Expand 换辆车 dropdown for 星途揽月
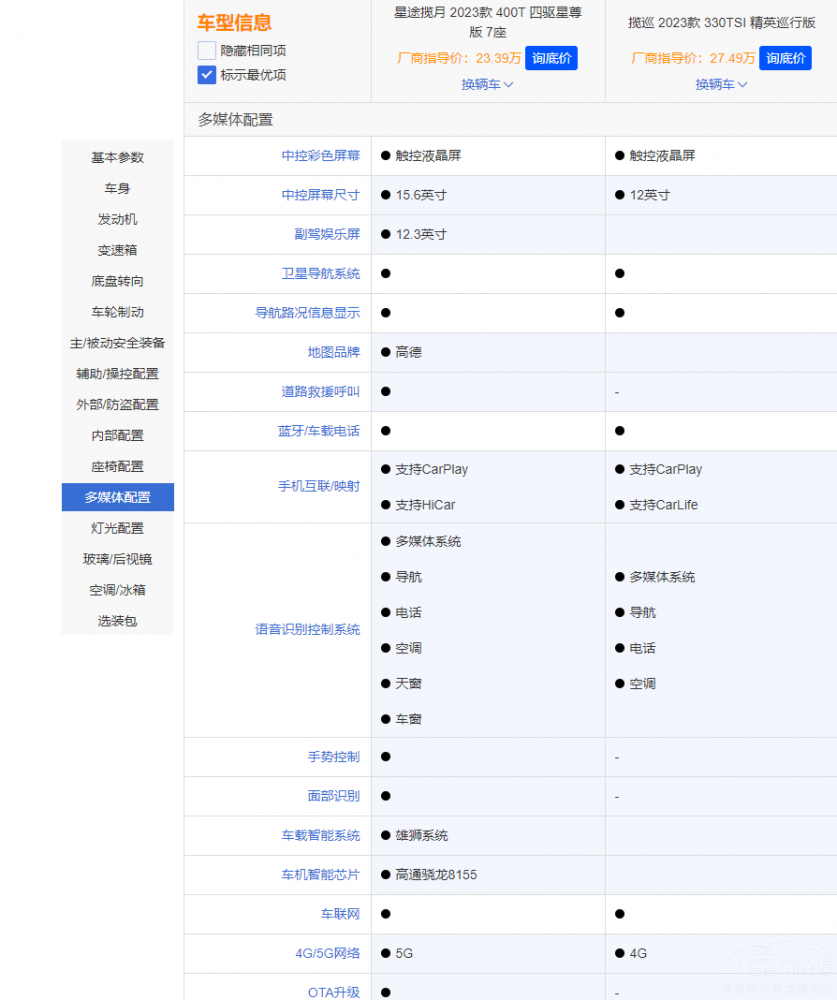 click(x=487, y=85)
